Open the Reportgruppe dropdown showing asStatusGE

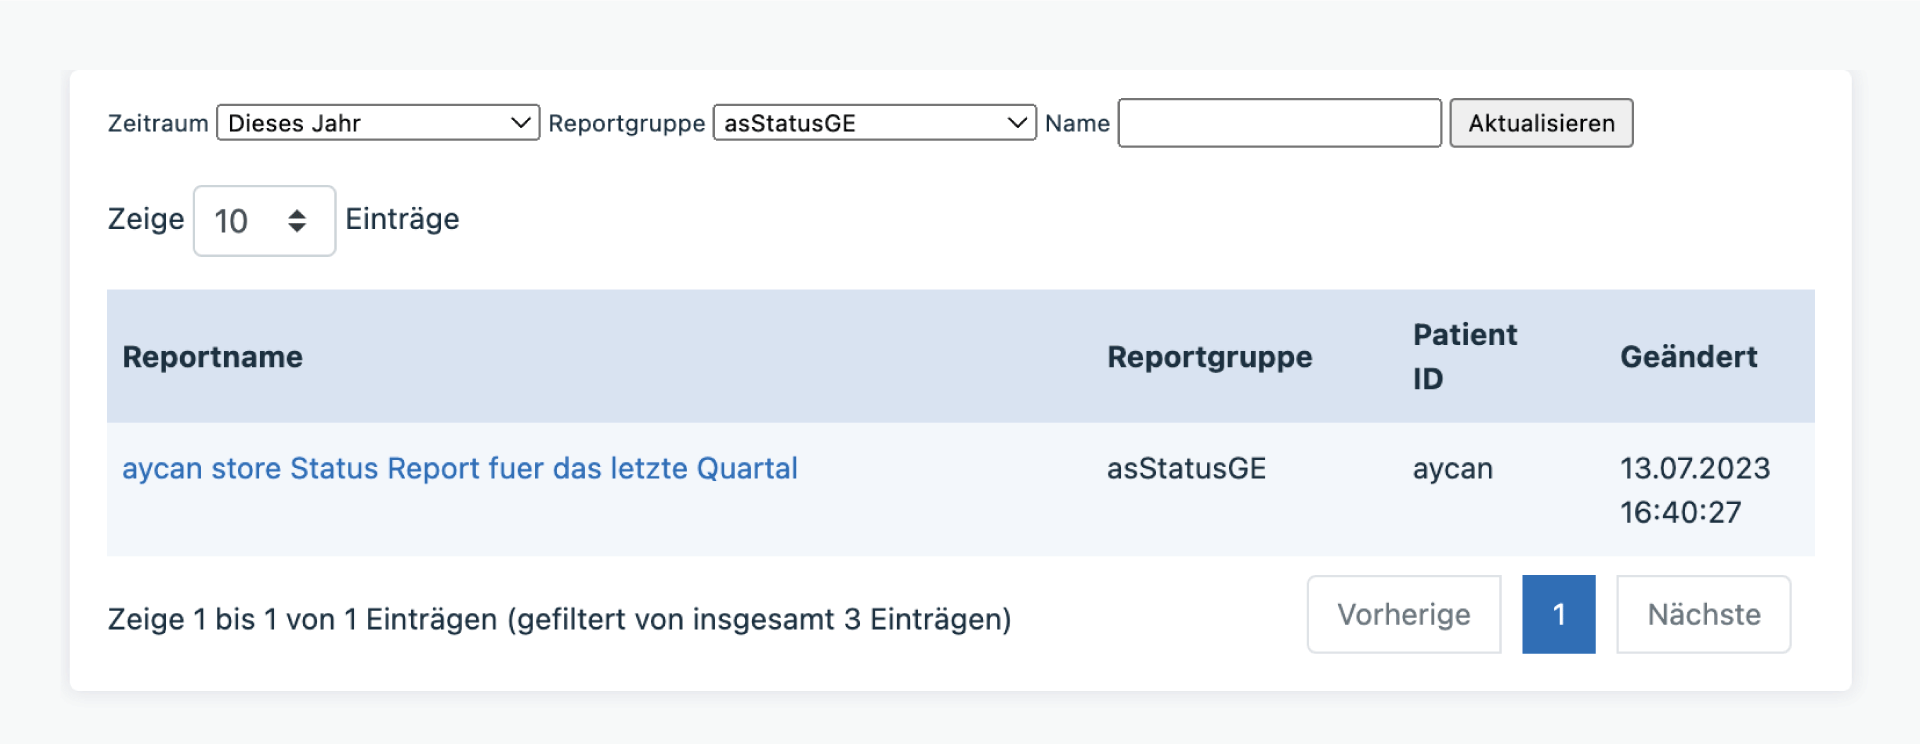click(874, 123)
